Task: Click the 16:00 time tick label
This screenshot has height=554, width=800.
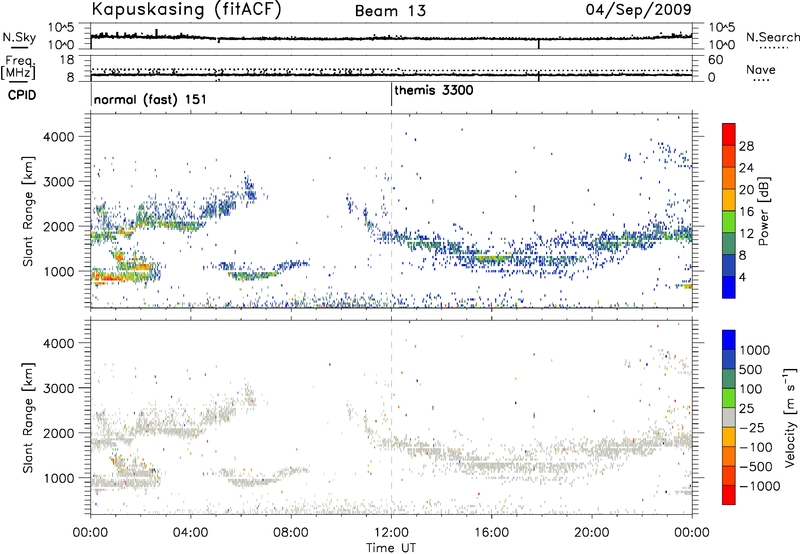Action: (x=491, y=533)
